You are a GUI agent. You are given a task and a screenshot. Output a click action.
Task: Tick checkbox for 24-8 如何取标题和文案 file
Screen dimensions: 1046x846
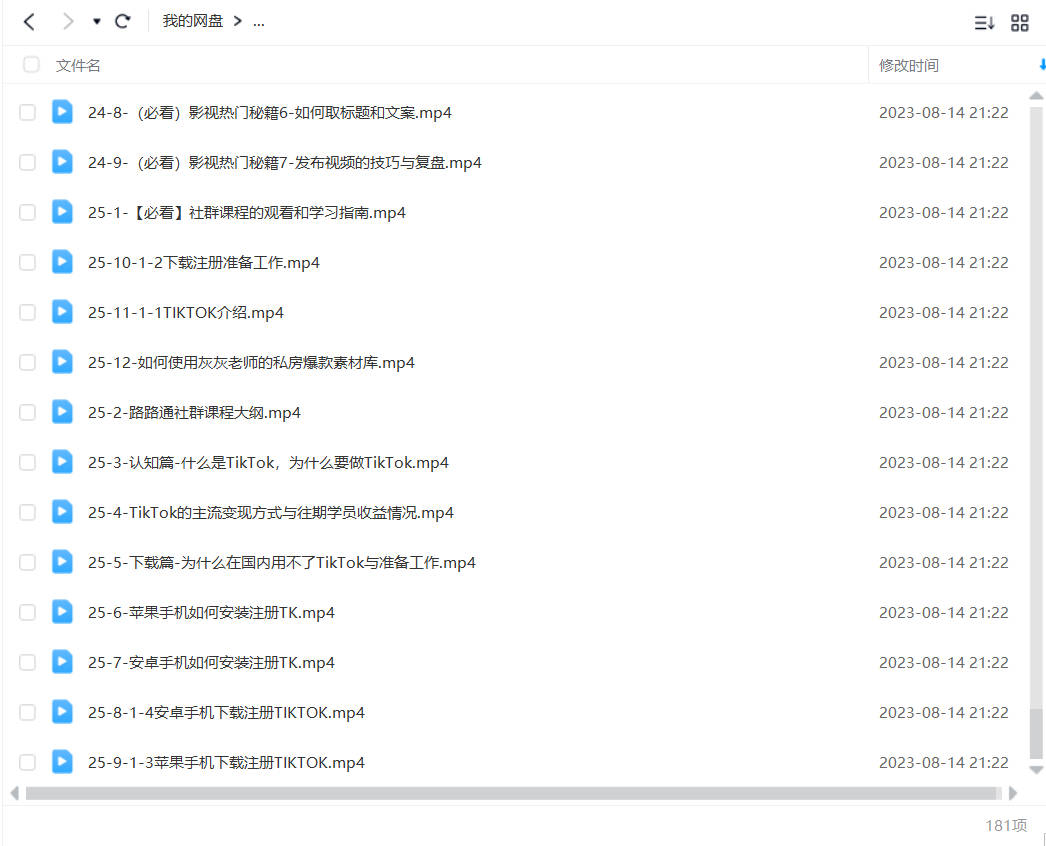[27, 112]
